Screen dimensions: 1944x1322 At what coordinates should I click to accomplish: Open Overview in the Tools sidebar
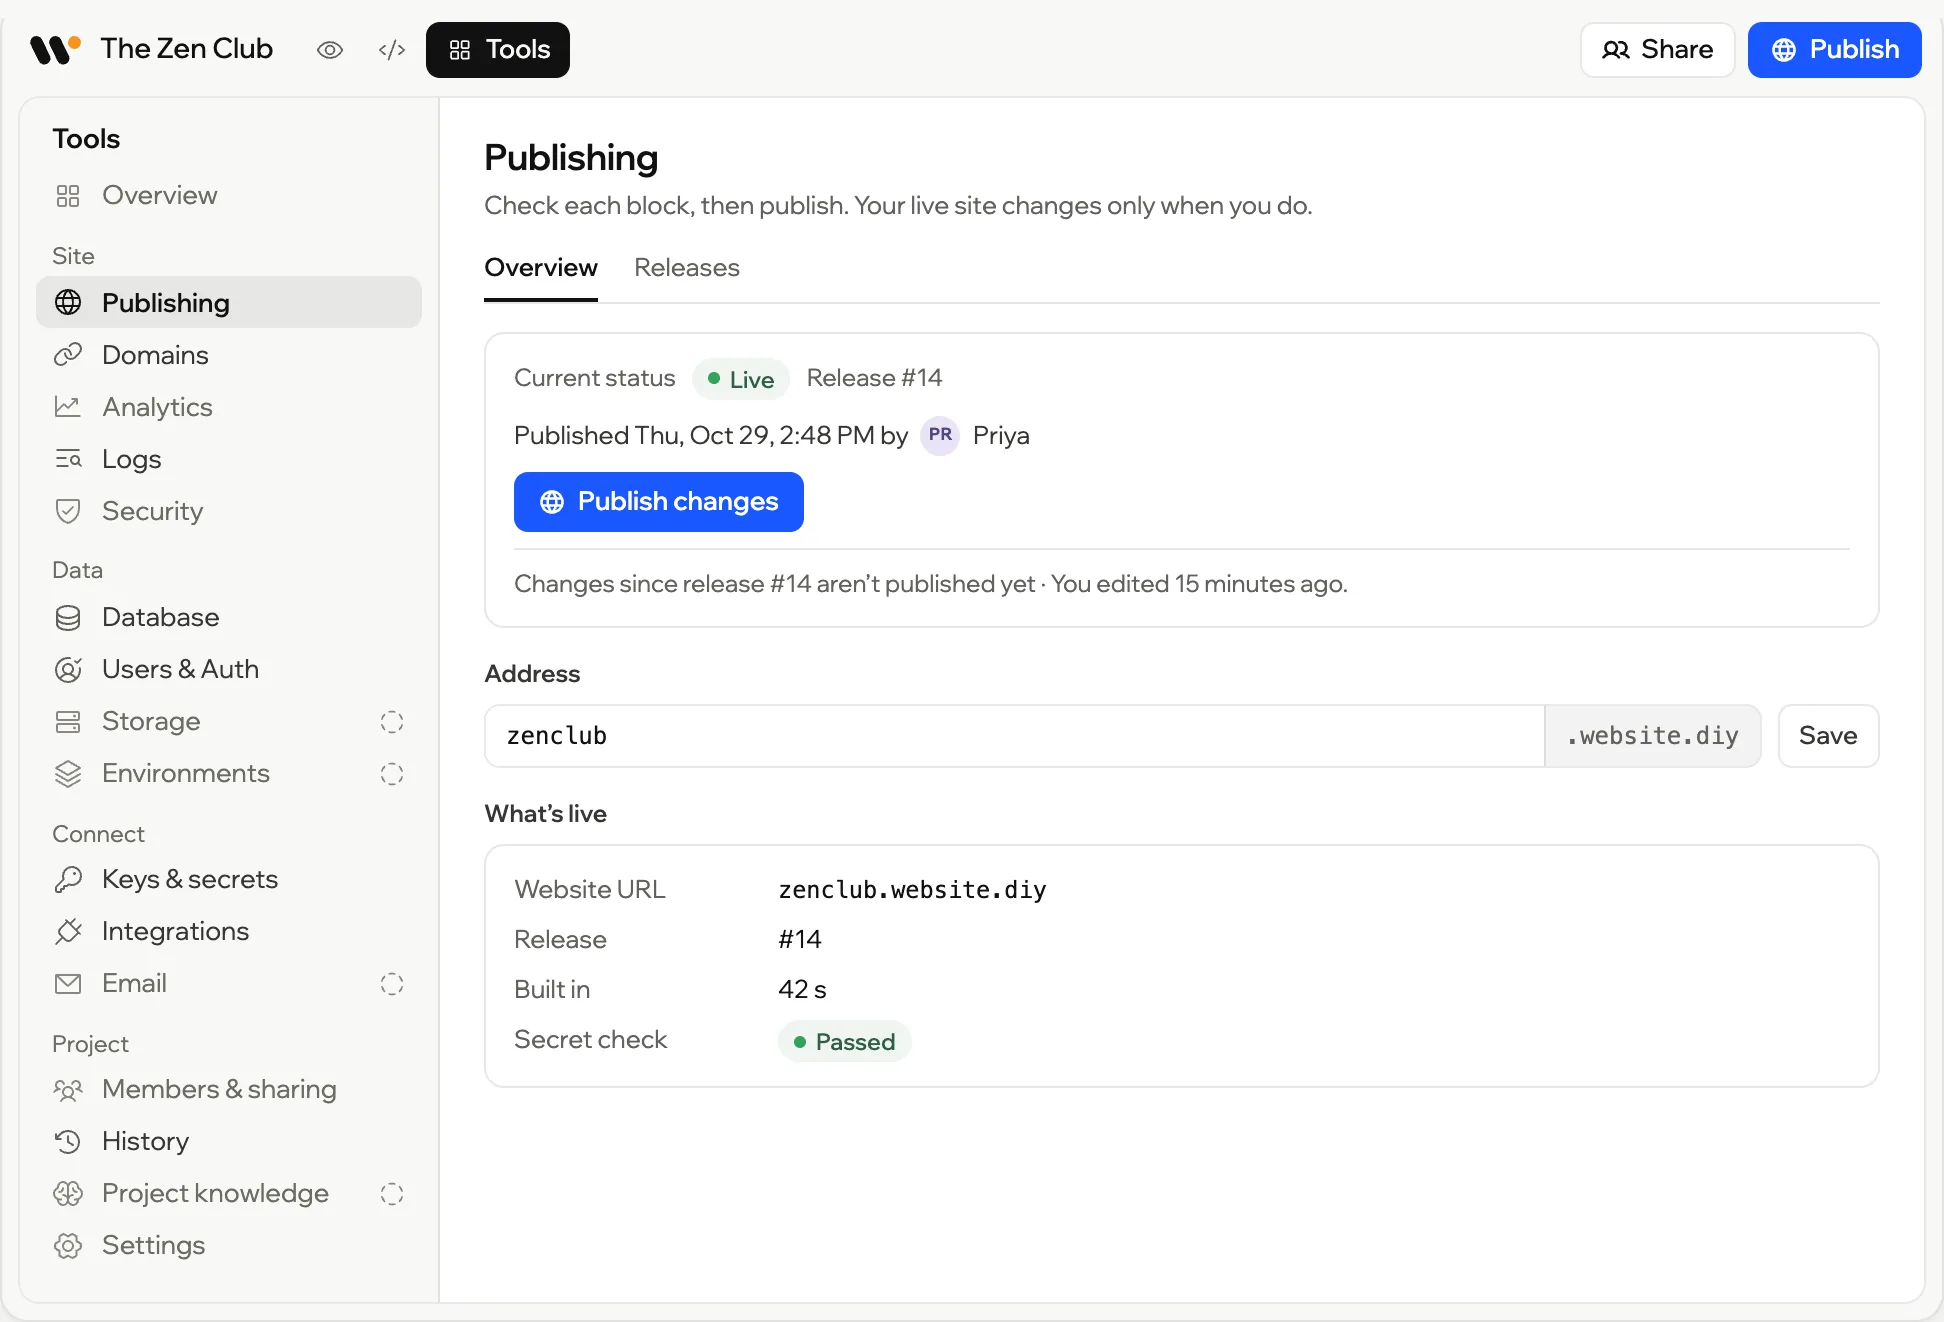tap(229, 195)
